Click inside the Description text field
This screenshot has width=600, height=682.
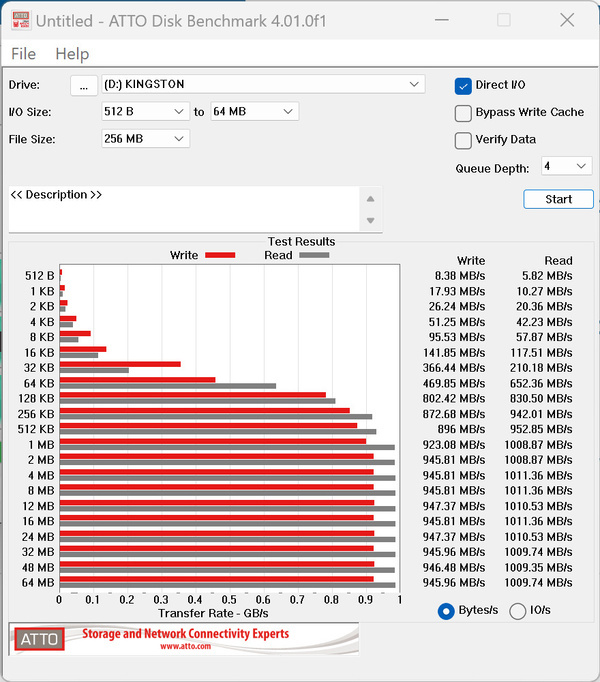pos(184,209)
